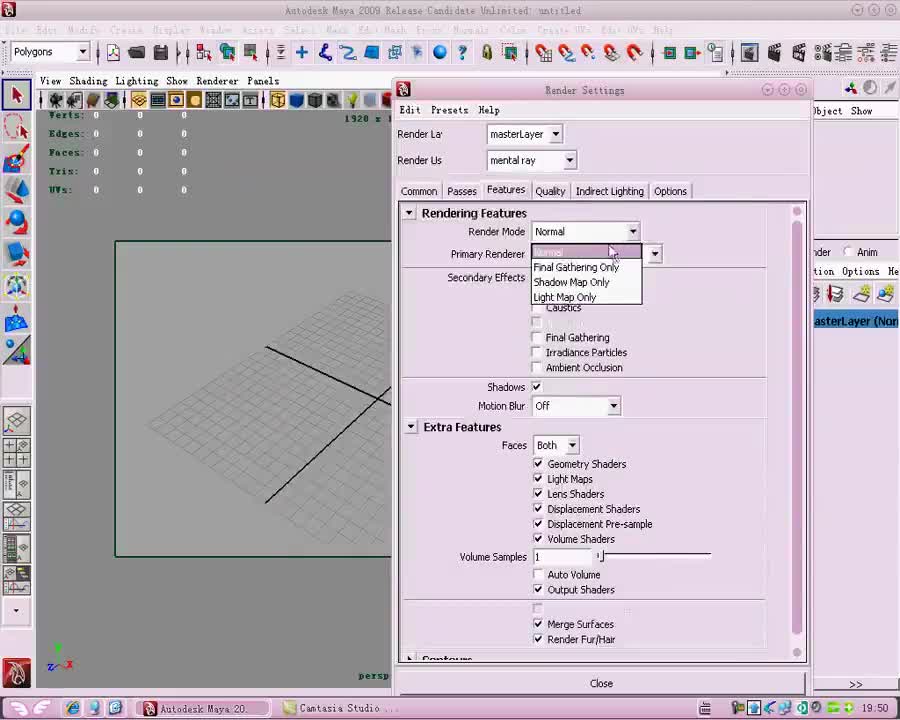Click the wireframe cube viewport icon
The width and height of the screenshot is (900, 720).
coord(278,100)
